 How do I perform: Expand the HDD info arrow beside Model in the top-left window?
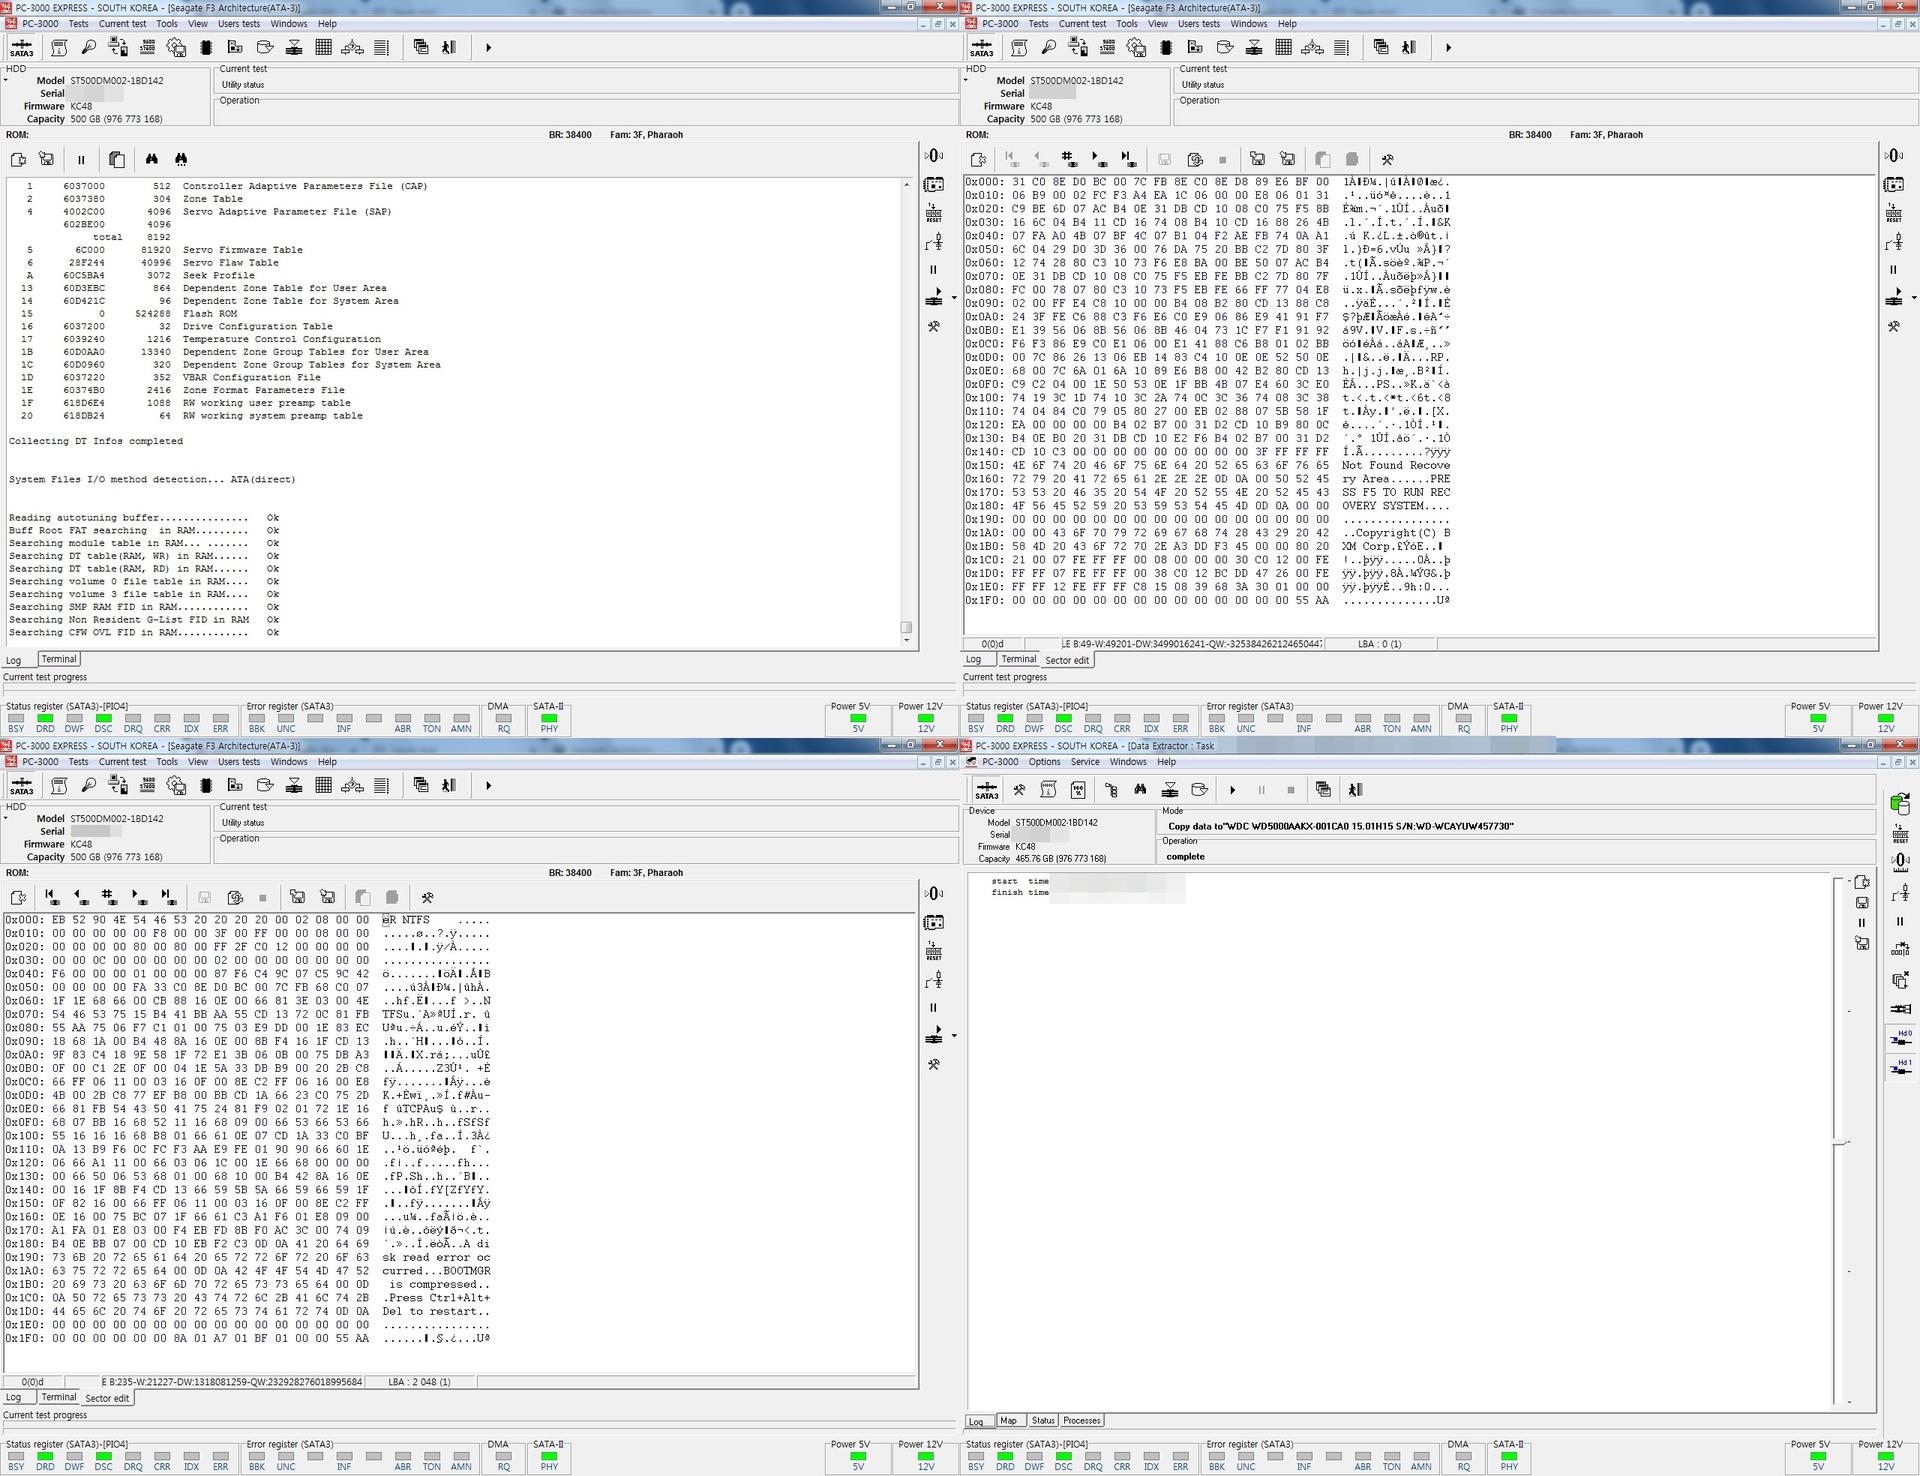point(6,80)
